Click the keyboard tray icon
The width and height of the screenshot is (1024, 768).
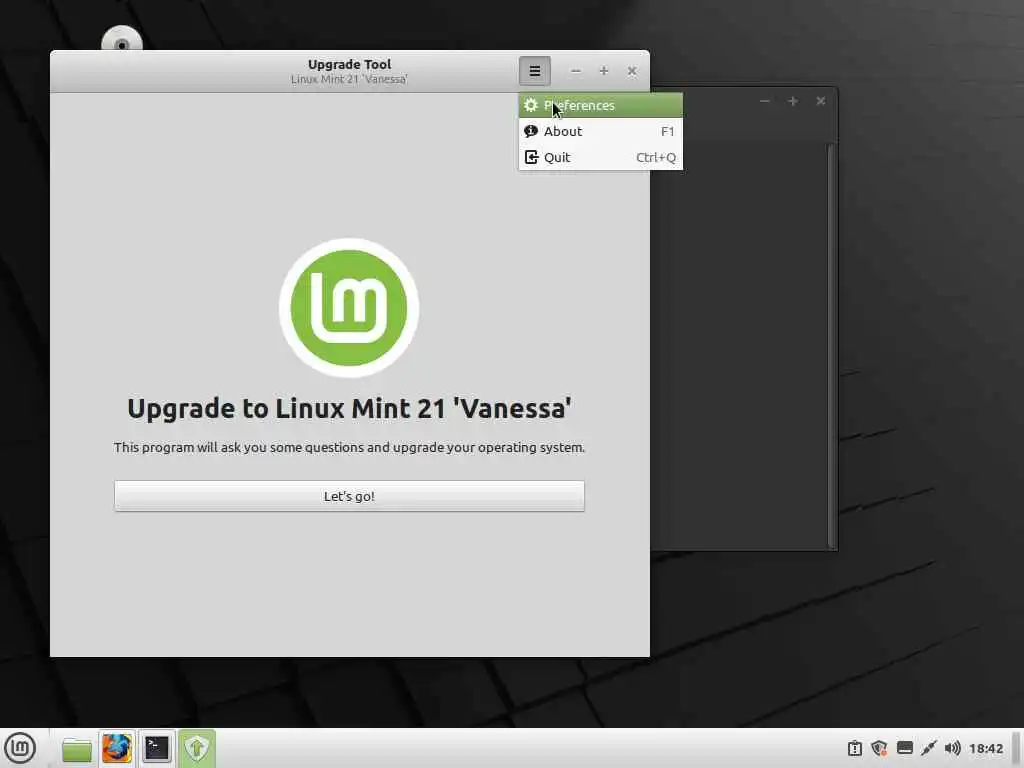coord(904,748)
